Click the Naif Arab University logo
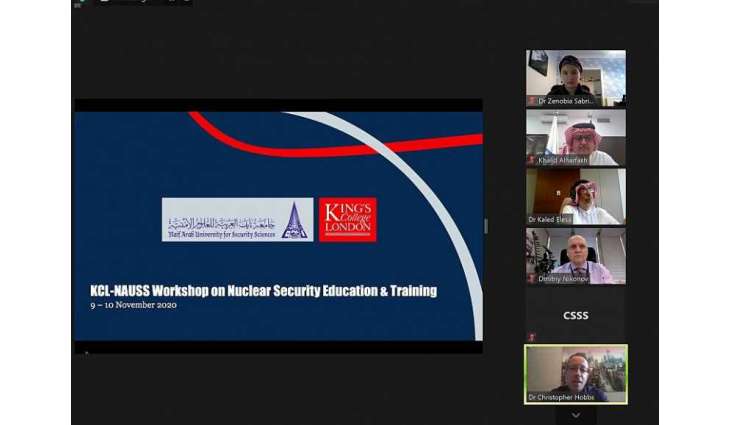730x425 pixels. coord(237,220)
